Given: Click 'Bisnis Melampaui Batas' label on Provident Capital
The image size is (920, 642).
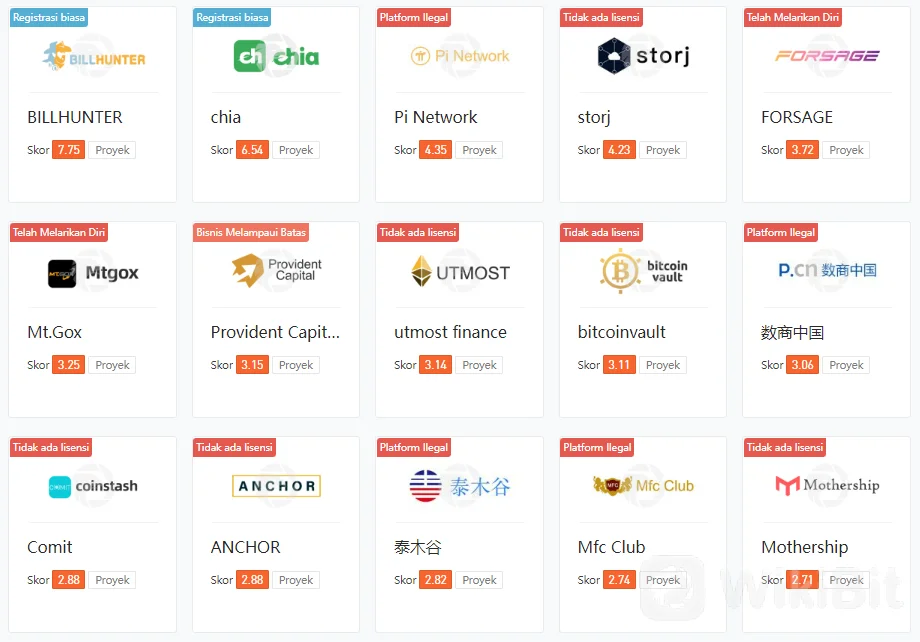Looking at the screenshot, I should (251, 233).
